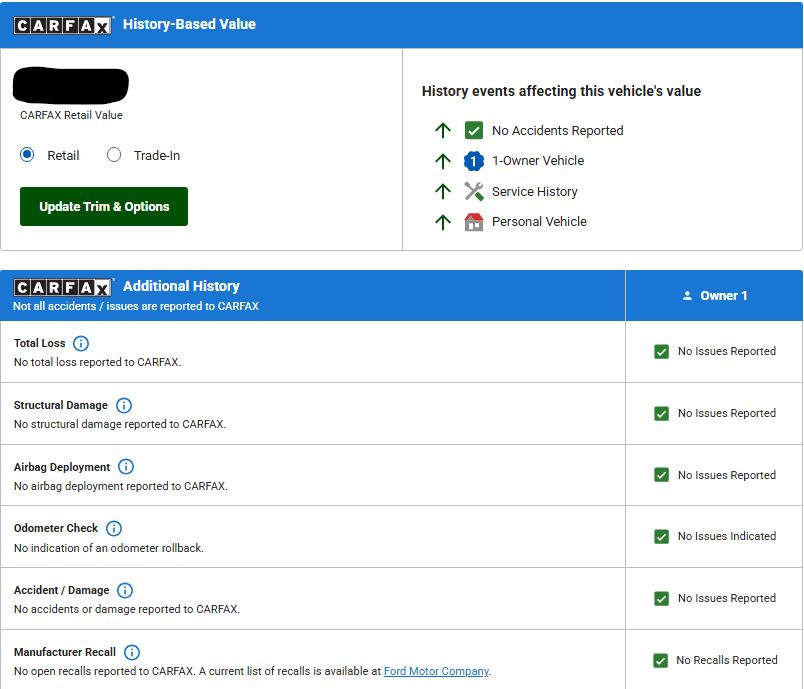
Task: Click the Personal Vehicle label
Action: click(x=539, y=222)
